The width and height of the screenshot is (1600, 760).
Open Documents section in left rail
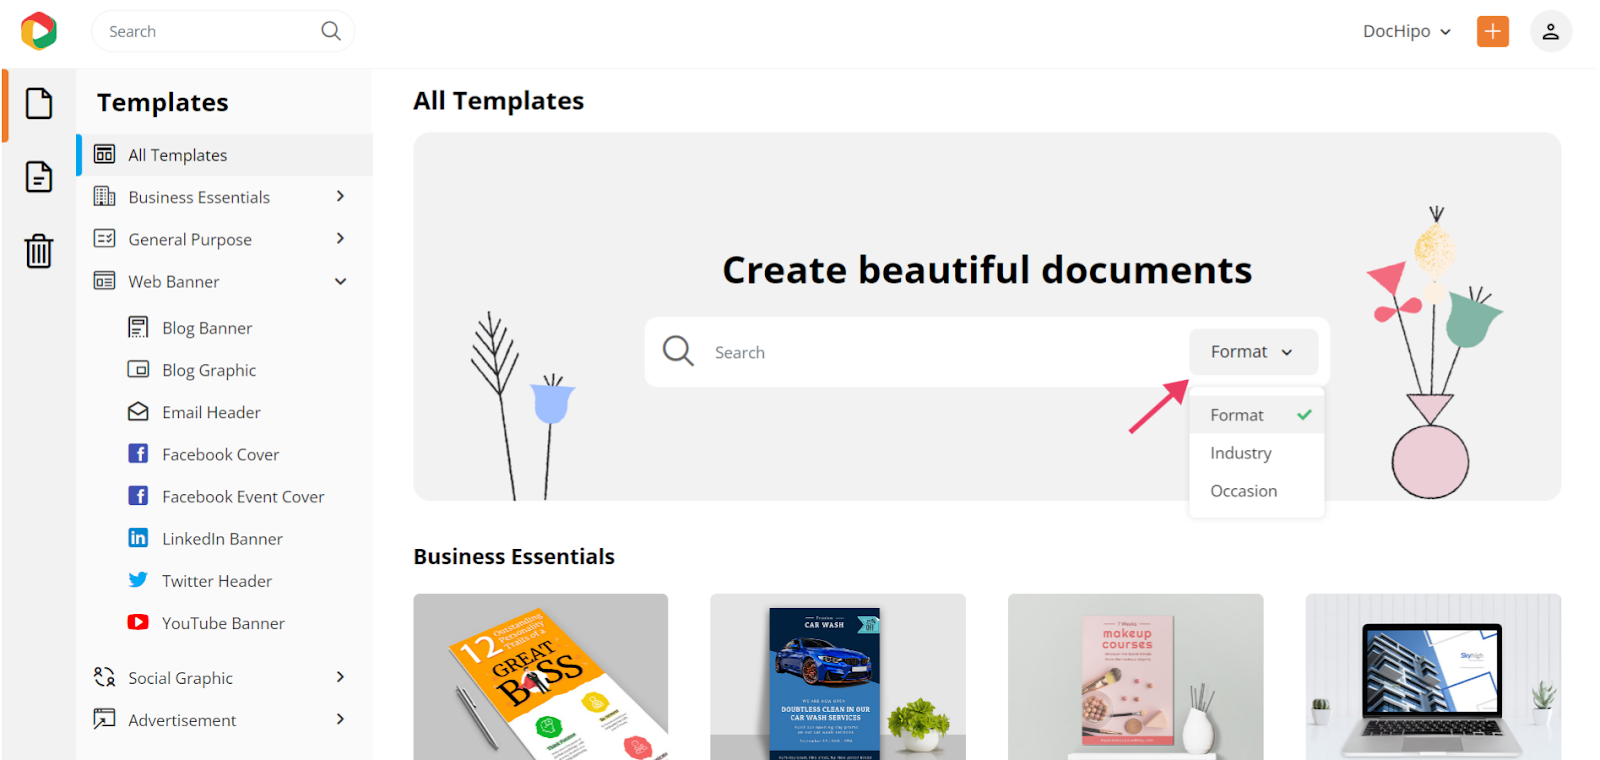(x=39, y=177)
